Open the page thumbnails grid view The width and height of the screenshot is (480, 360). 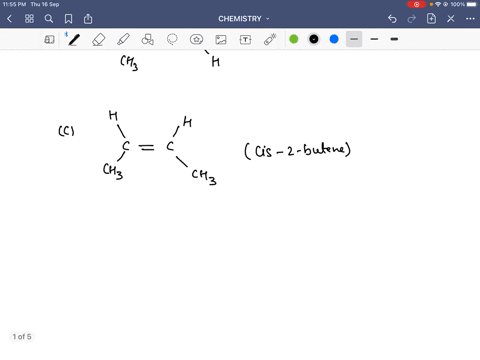(29, 19)
